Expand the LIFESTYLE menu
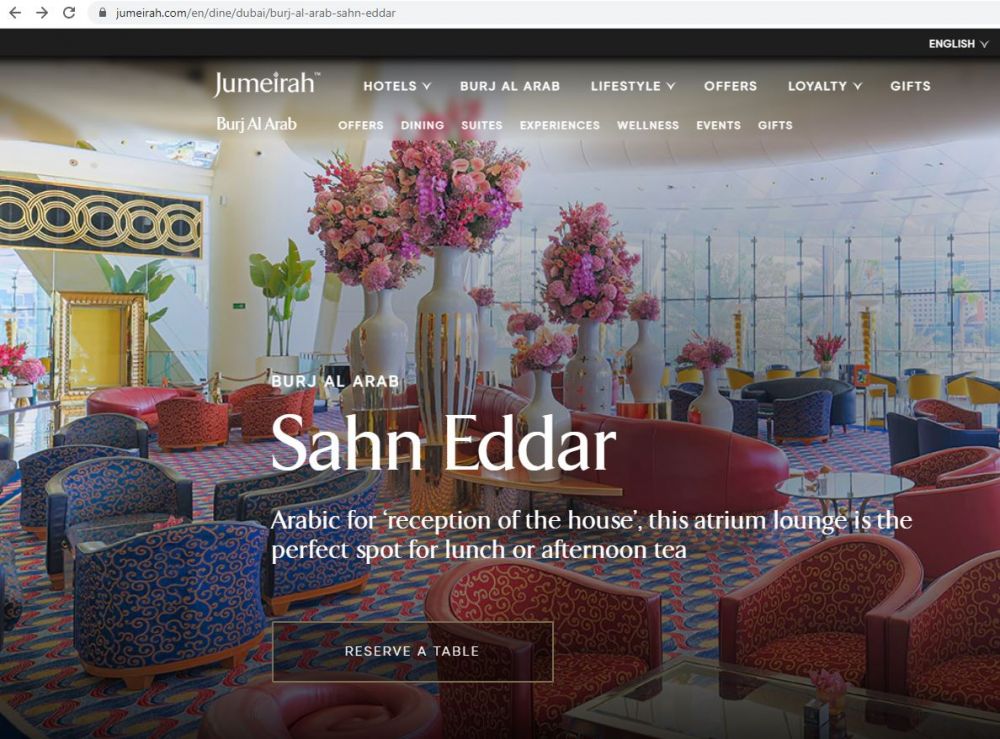The width and height of the screenshot is (1000, 739). tap(633, 86)
